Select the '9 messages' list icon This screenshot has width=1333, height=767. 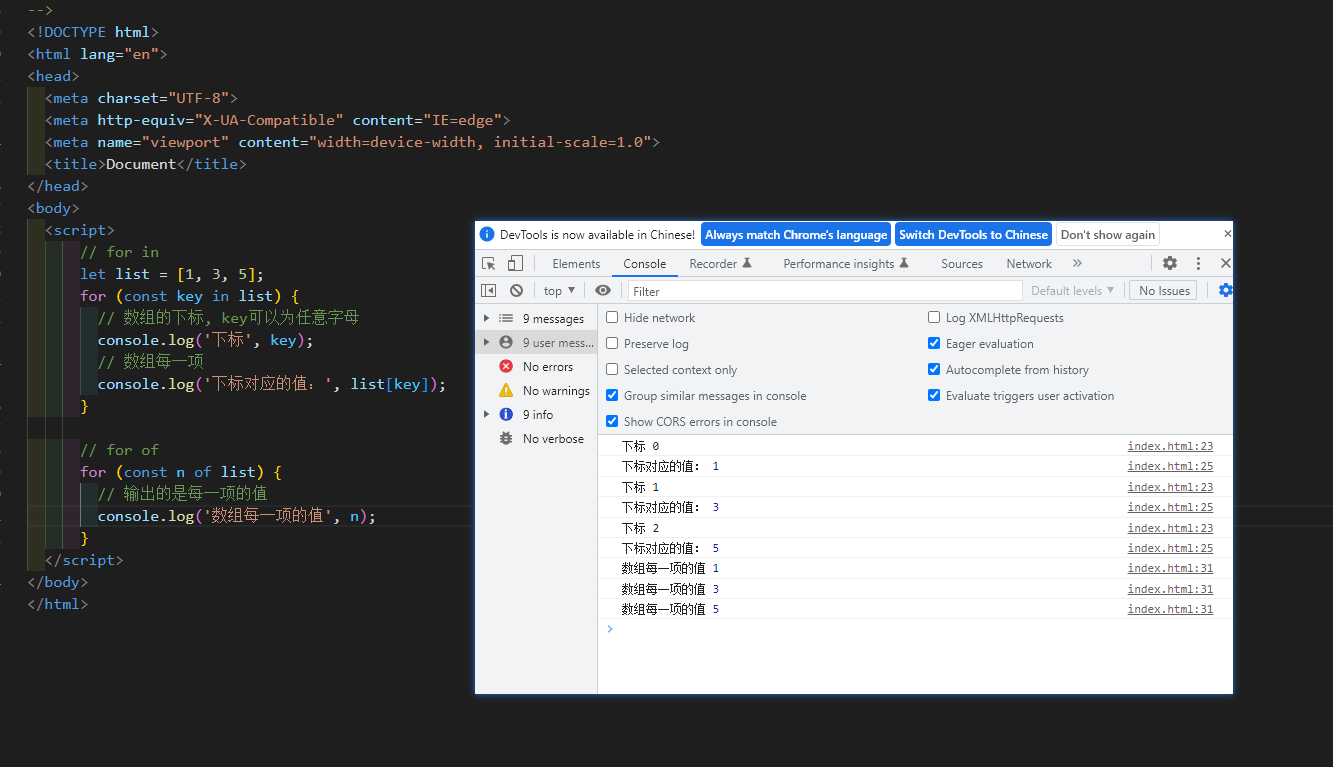pos(506,319)
